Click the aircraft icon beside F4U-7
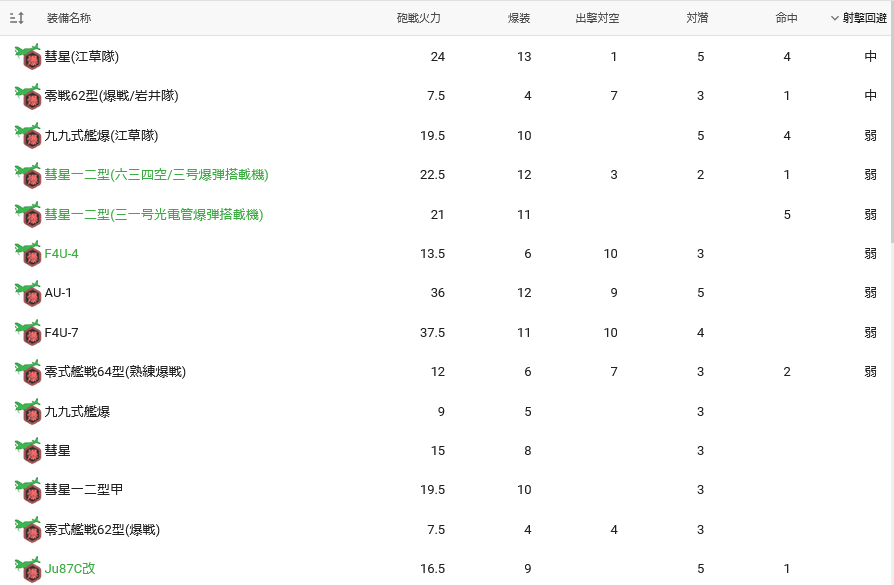 click(x=29, y=332)
